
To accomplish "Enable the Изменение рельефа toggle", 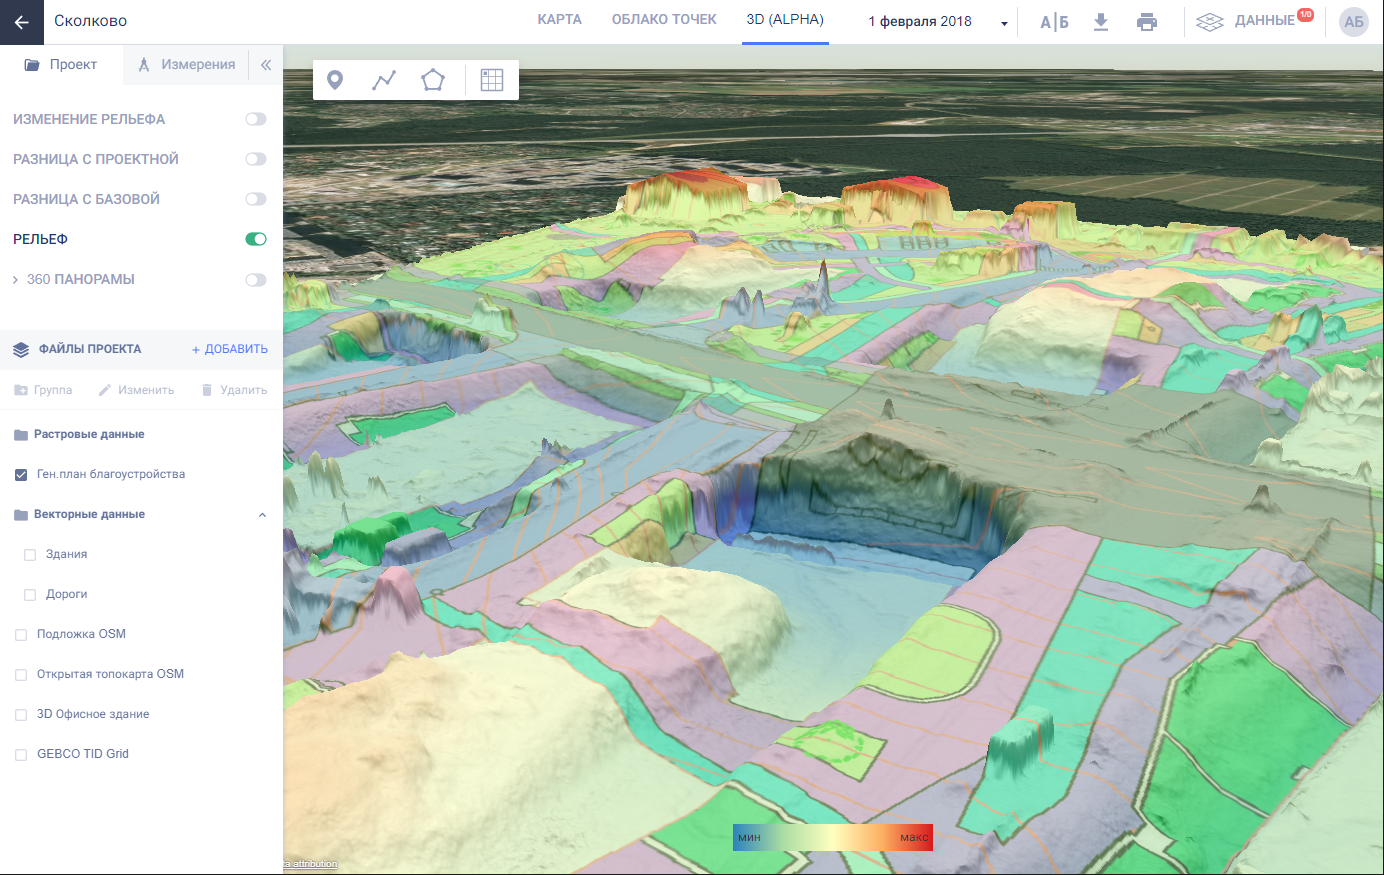I will coord(256,119).
